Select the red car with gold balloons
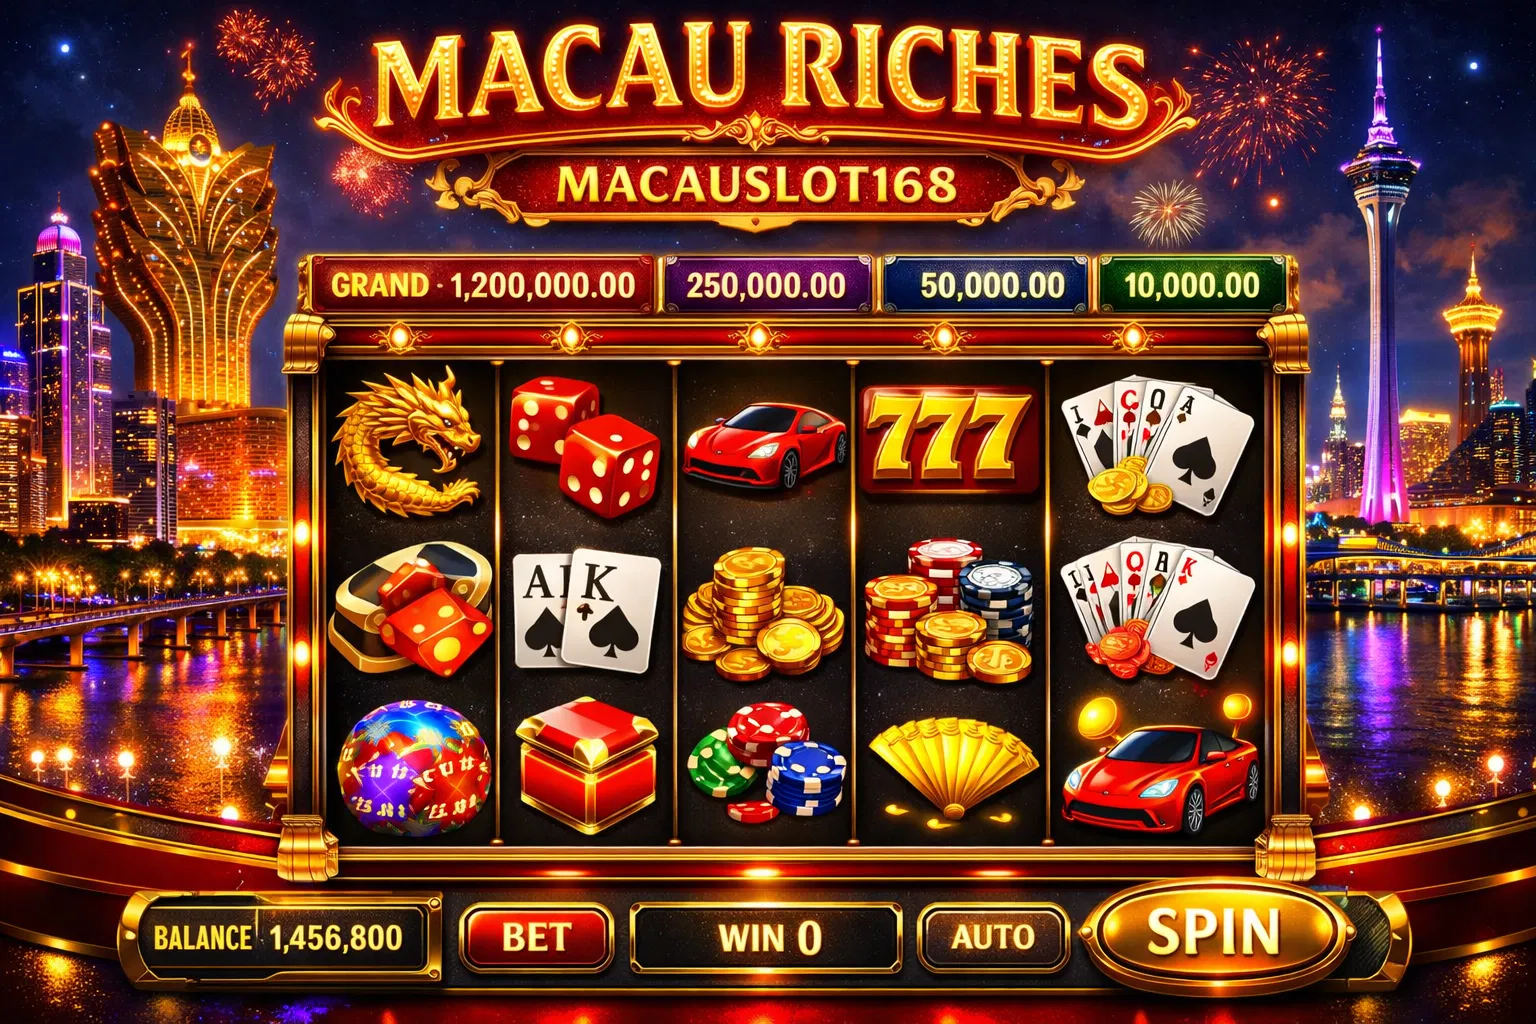1536x1024 pixels. click(1160, 765)
